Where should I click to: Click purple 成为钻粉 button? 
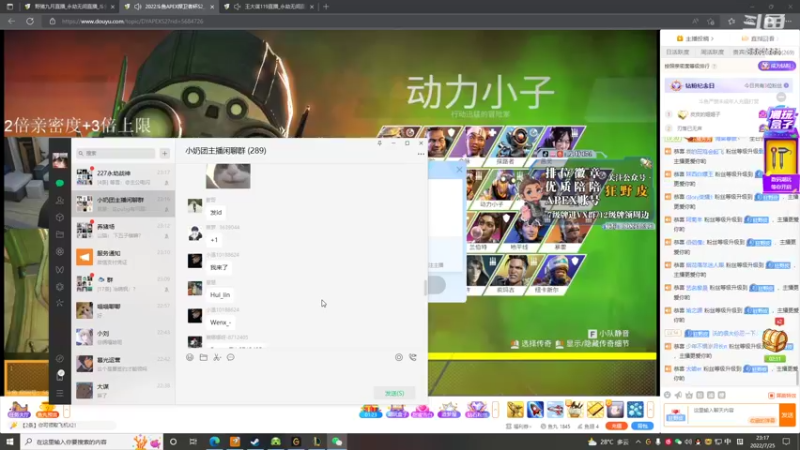pyautogui.click(x=776, y=66)
